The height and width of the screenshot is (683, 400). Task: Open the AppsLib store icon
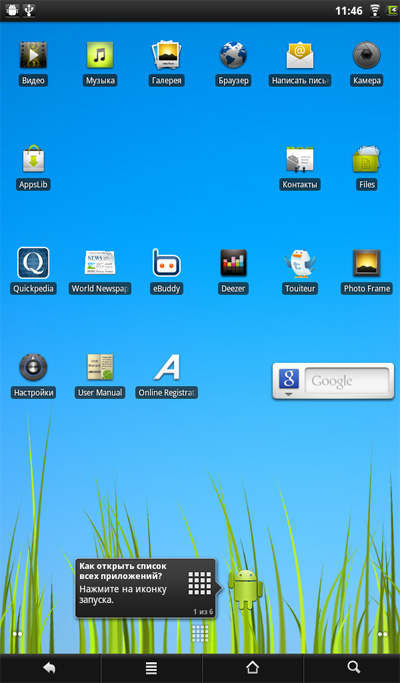tap(33, 168)
